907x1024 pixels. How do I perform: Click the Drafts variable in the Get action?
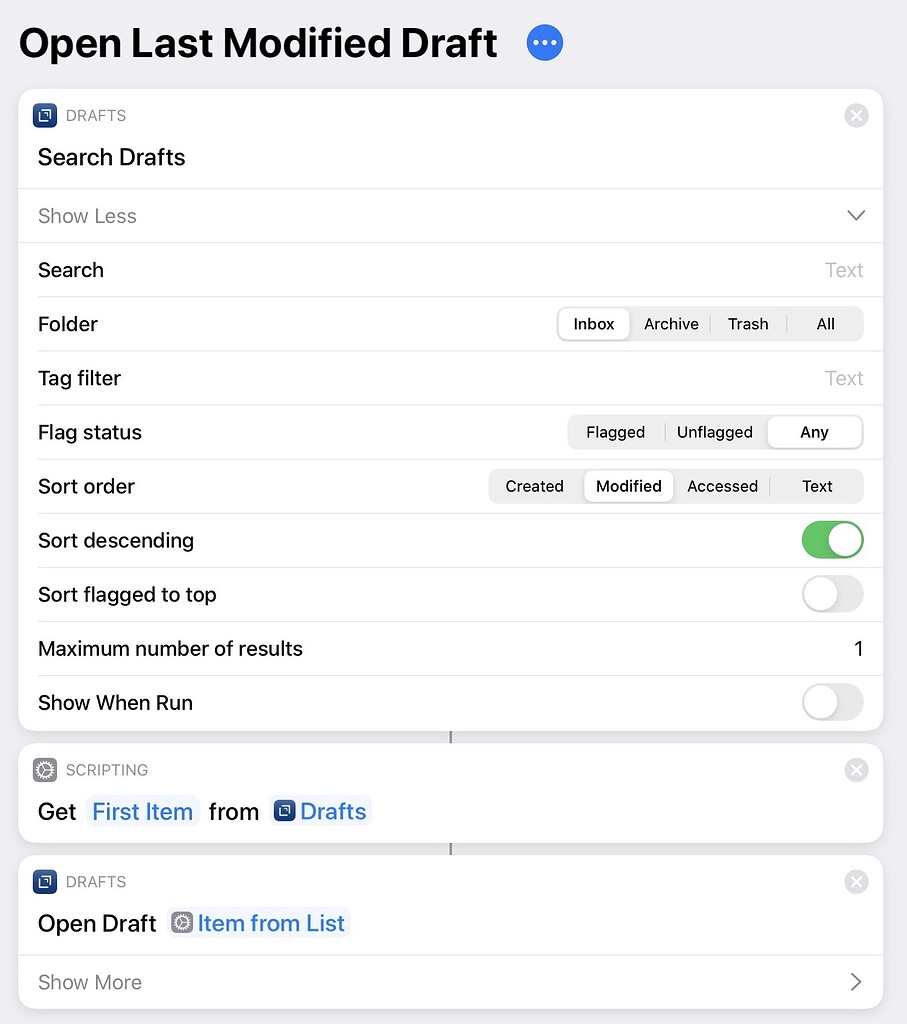pyautogui.click(x=330, y=811)
